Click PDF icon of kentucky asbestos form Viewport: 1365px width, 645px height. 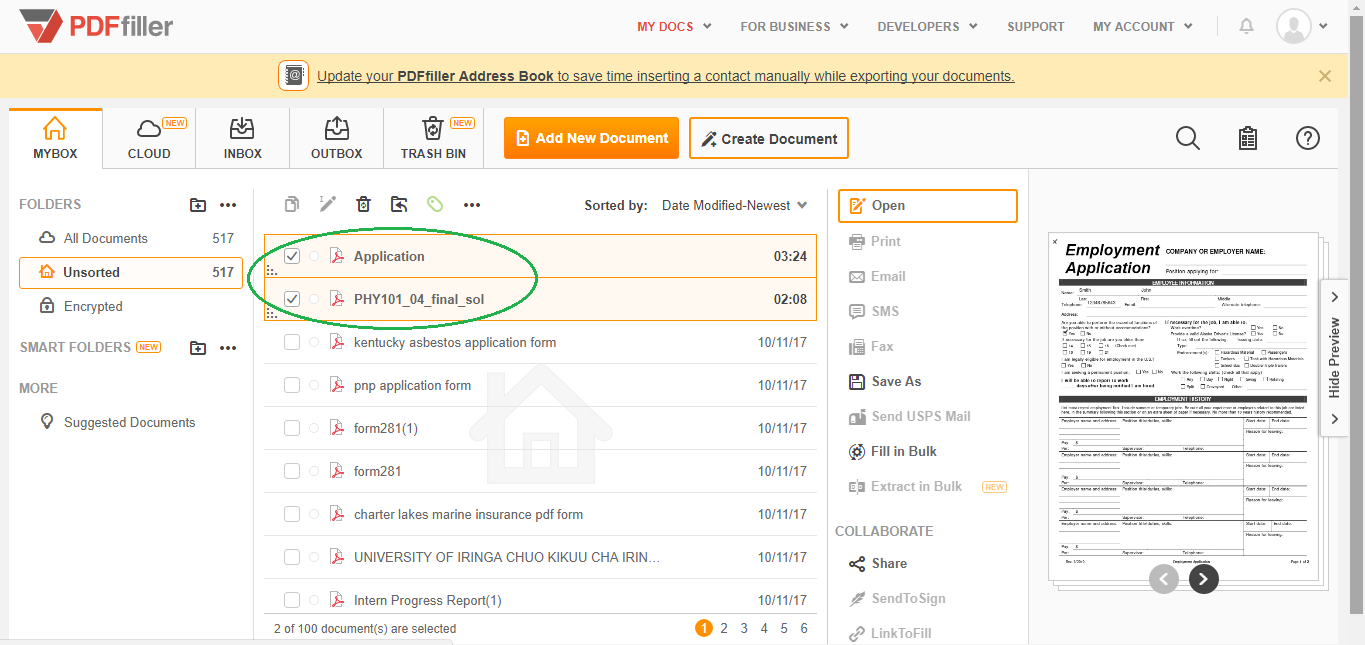click(x=337, y=342)
